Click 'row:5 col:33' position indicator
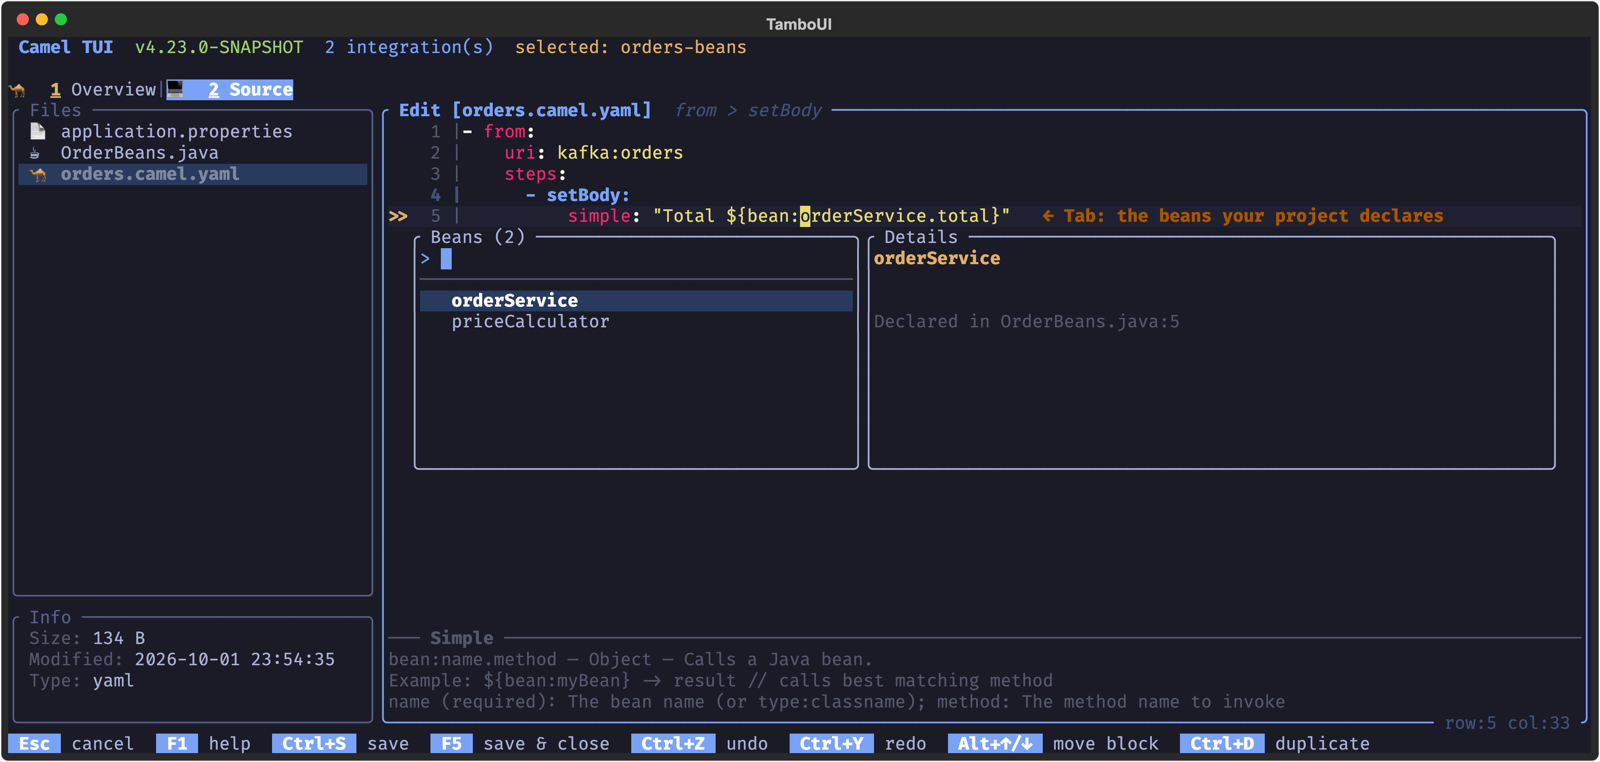Viewport: 1600px width, 762px height. pyautogui.click(x=1507, y=723)
